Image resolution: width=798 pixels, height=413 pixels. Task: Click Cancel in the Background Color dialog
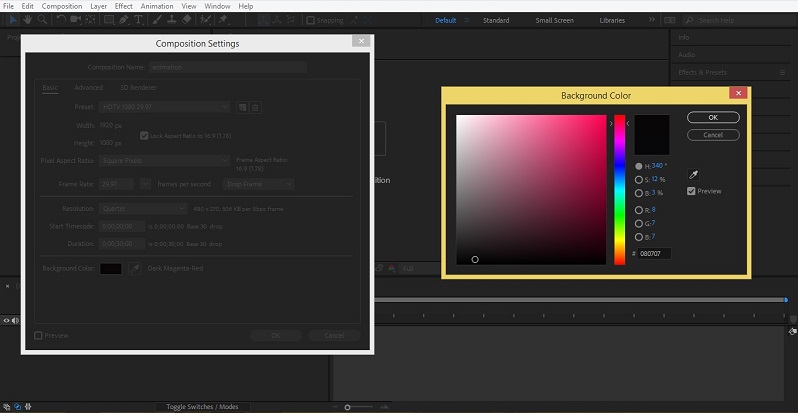pos(713,134)
